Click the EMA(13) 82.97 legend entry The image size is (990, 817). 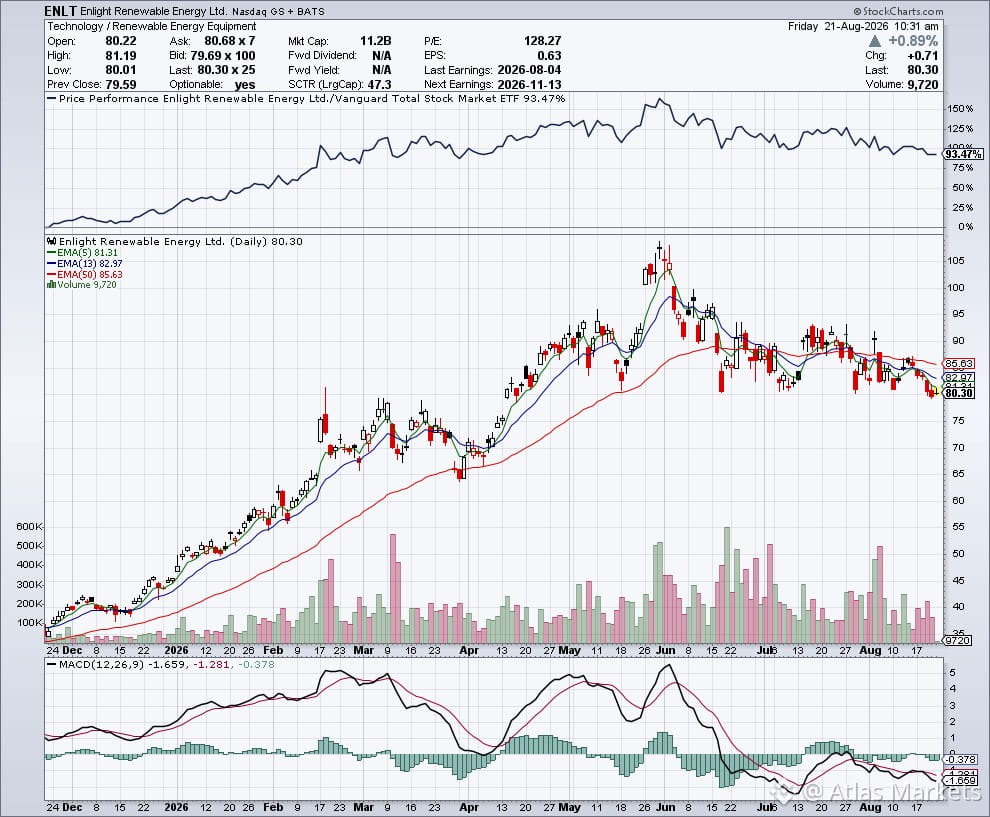pos(85,263)
